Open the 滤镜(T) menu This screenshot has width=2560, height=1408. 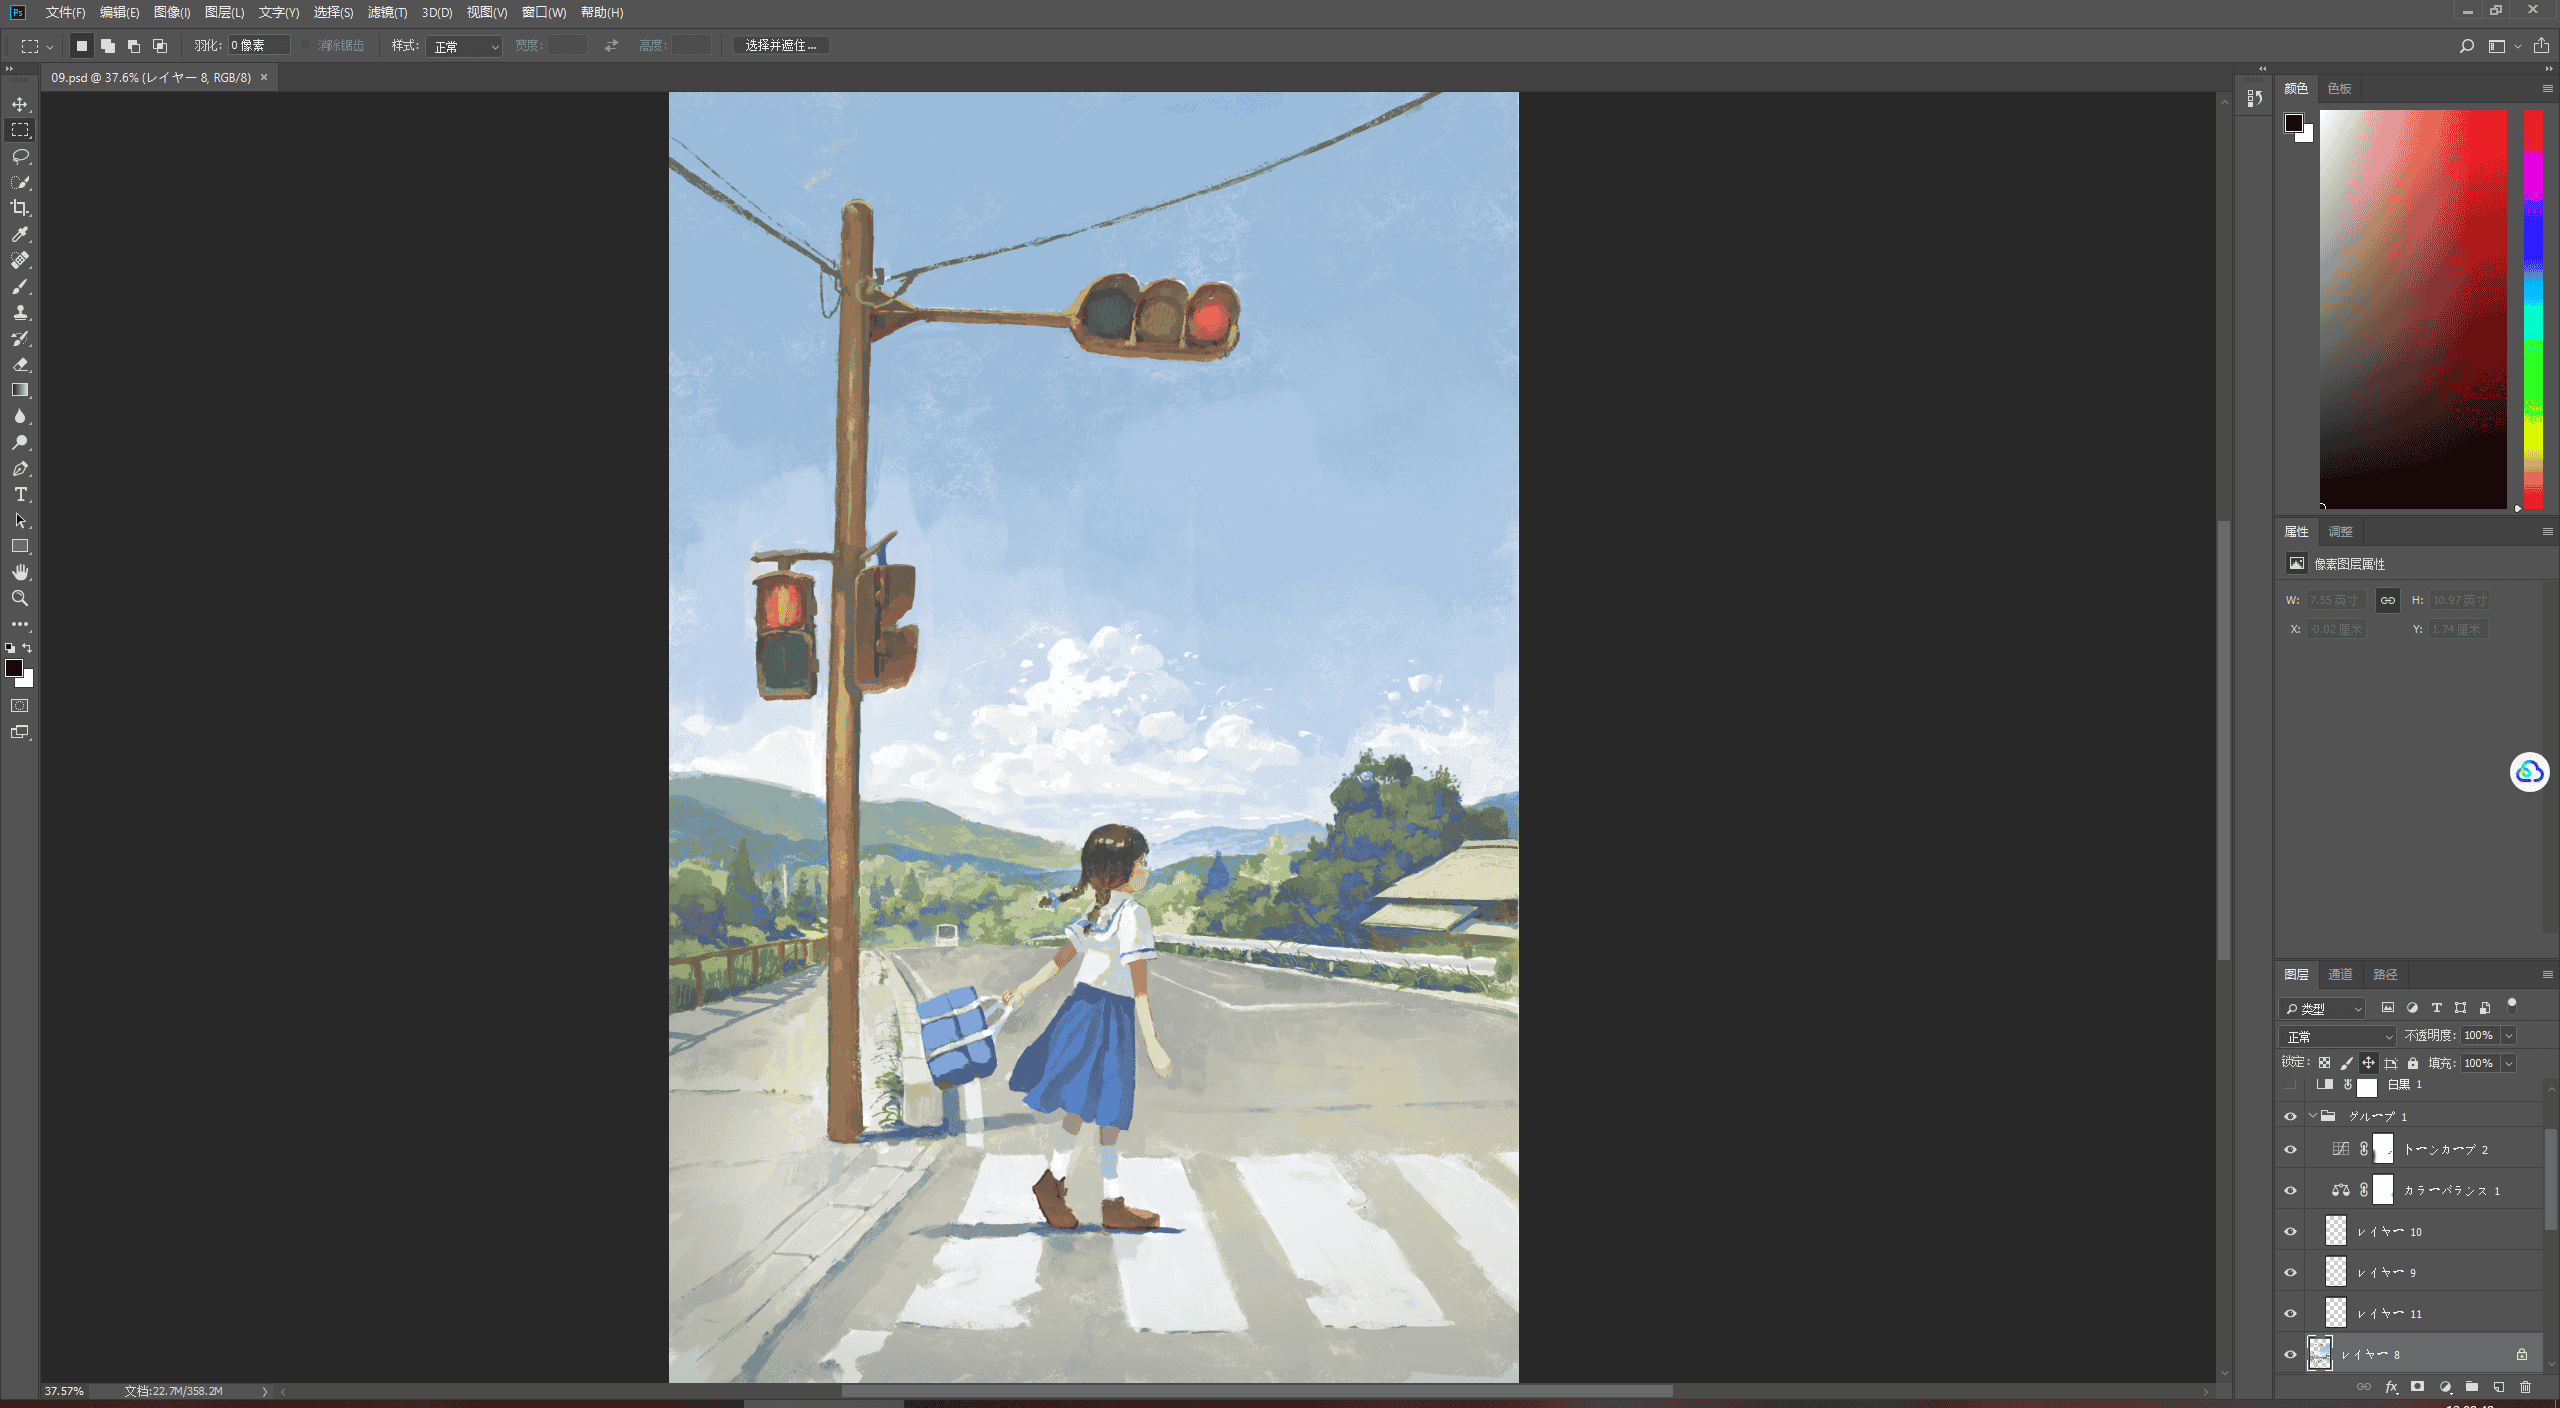(387, 12)
